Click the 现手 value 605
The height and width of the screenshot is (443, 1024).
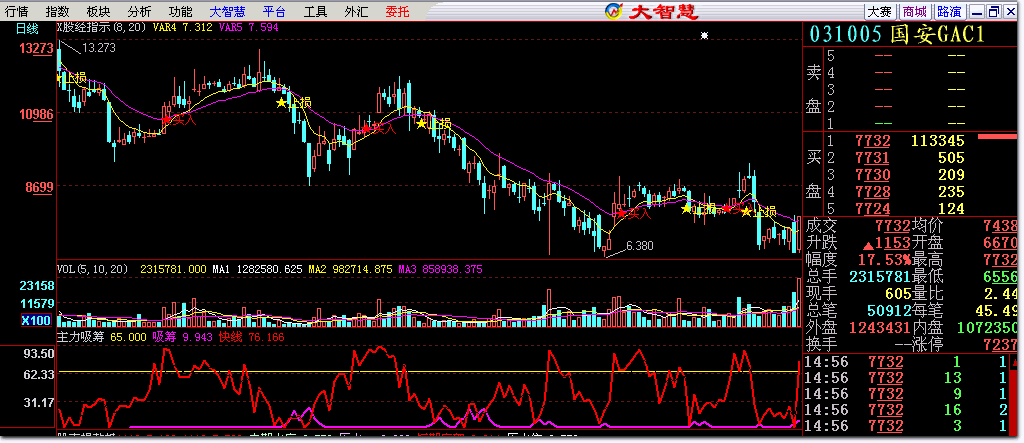coord(897,293)
